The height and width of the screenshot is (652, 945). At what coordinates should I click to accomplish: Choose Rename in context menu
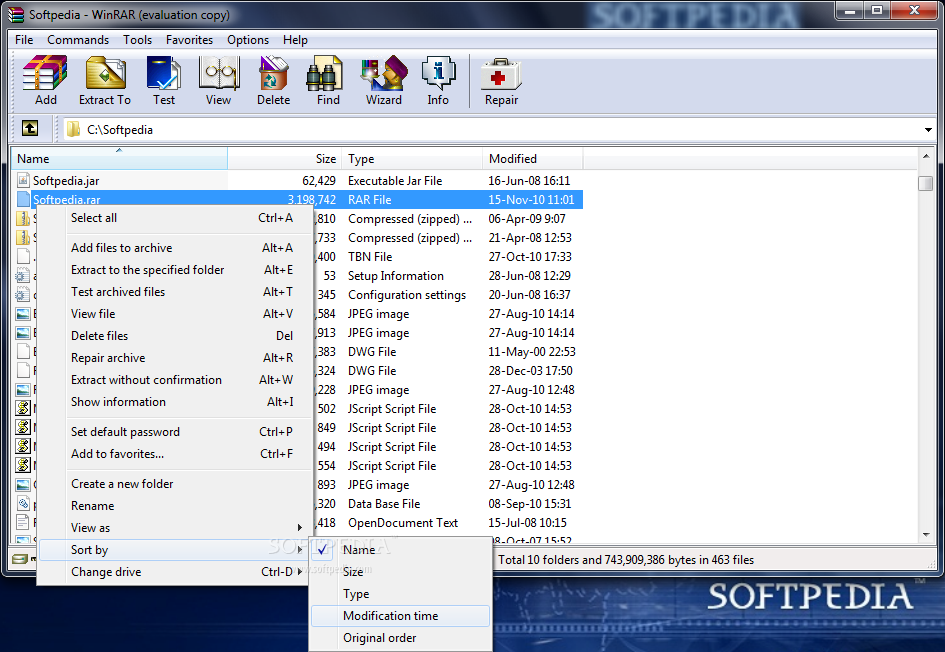tap(175, 506)
